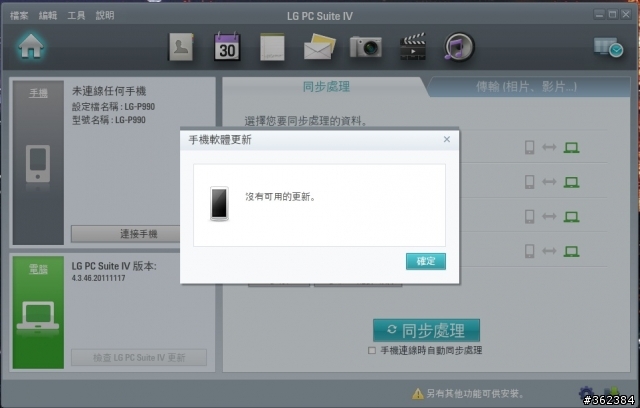Click the phone device icon in 手機 panel
The image size is (640, 408).
(38, 164)
